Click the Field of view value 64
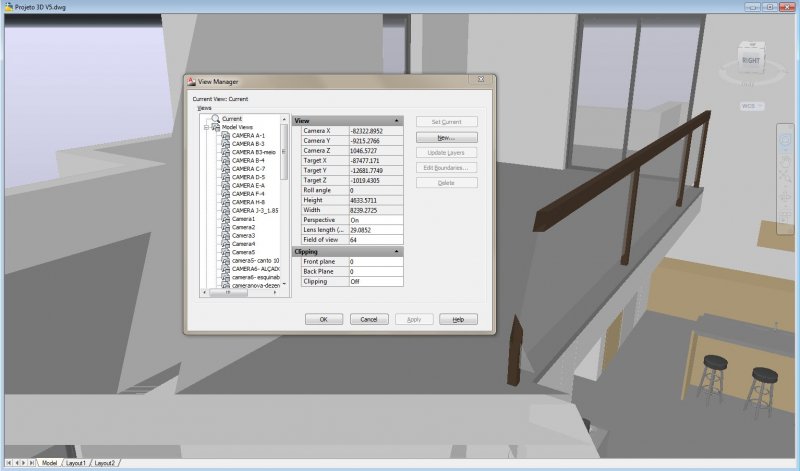 [x=376, y=240]
